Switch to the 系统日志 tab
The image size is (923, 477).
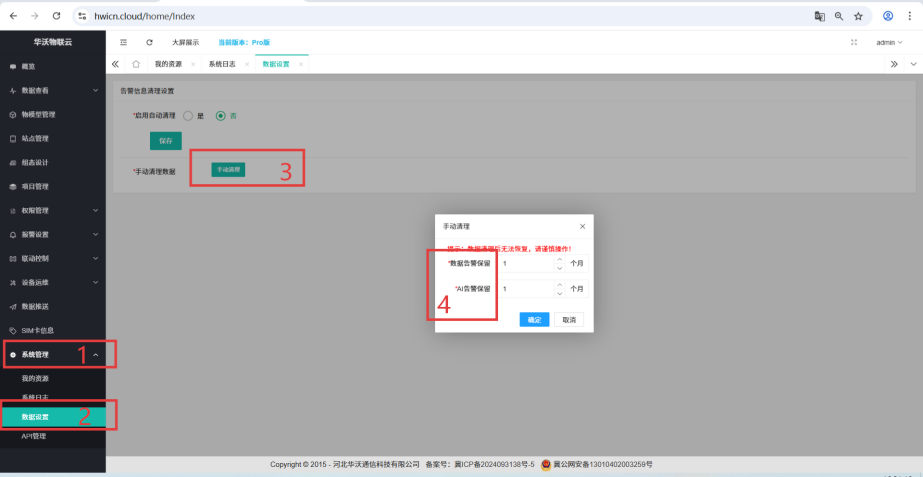click(x=222, y=63)
